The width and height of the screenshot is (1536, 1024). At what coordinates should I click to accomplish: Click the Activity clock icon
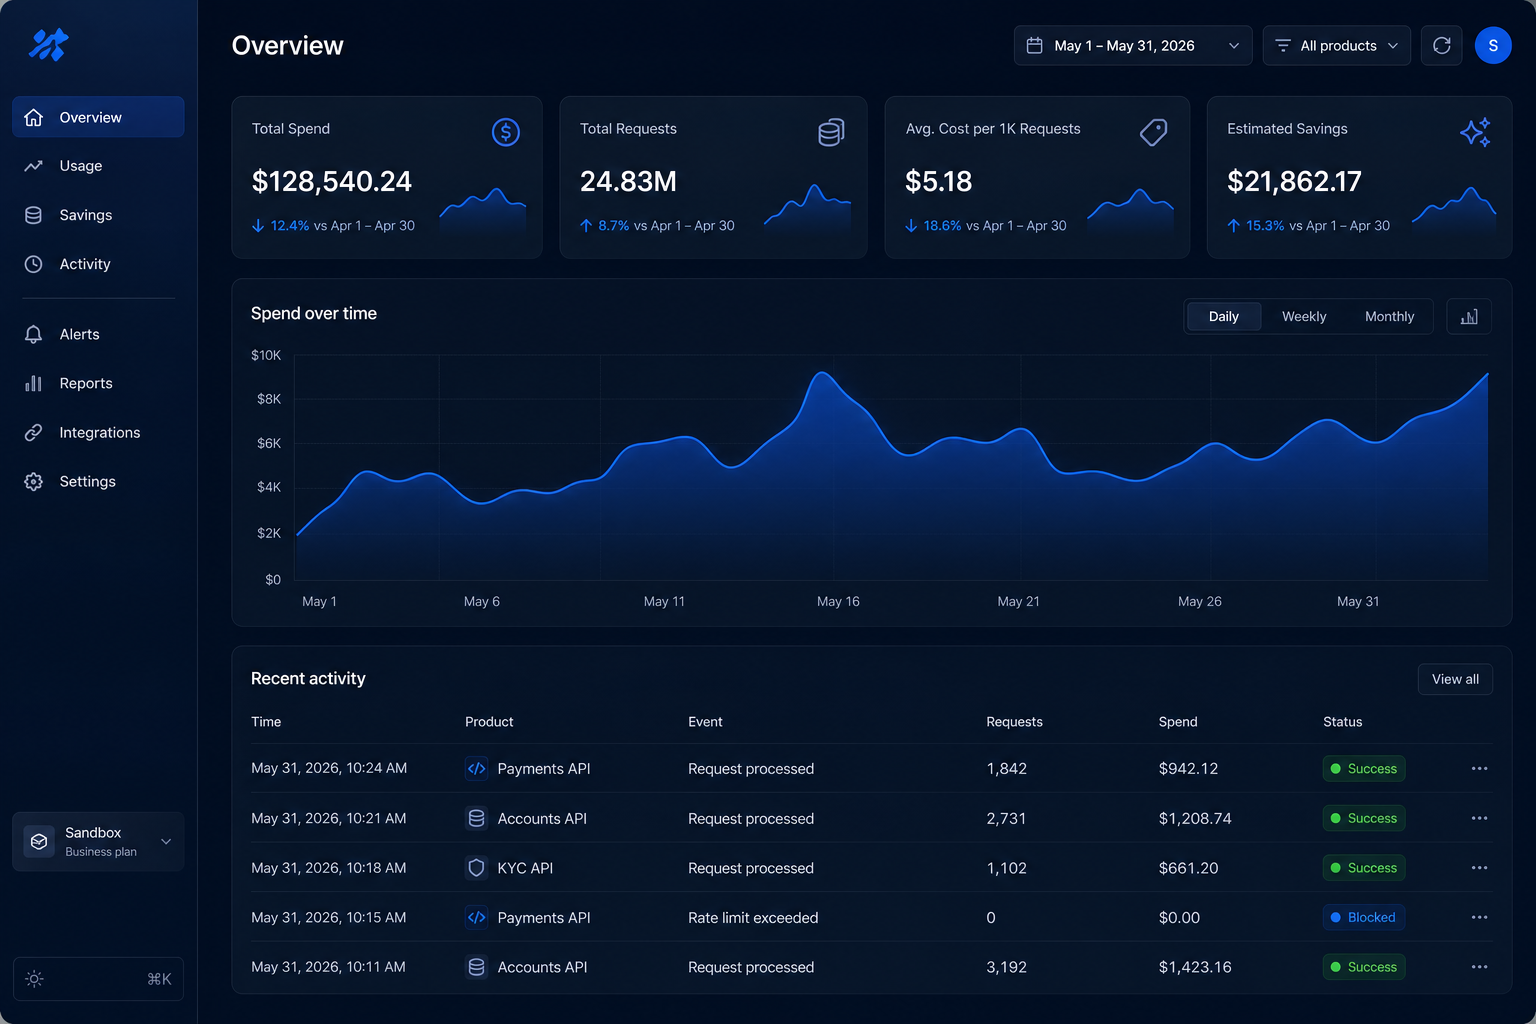click(x=34, y=264)
